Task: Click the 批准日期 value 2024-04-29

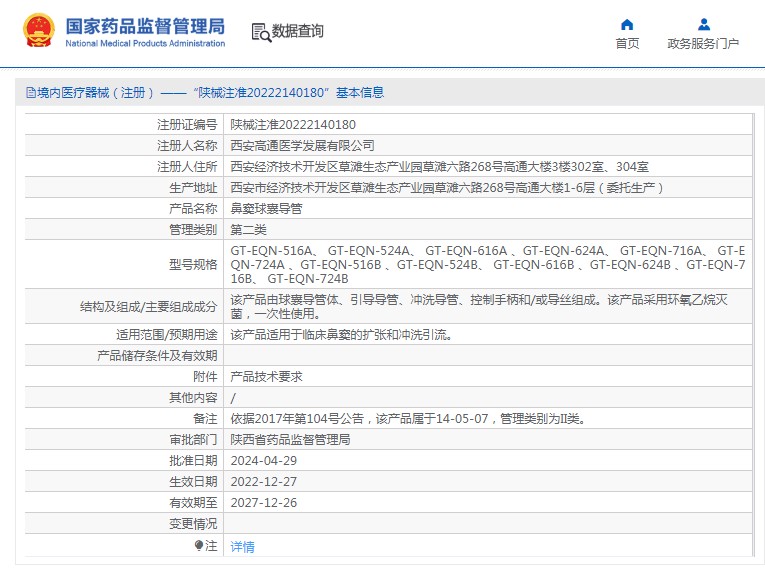Action: coord(264,460)
